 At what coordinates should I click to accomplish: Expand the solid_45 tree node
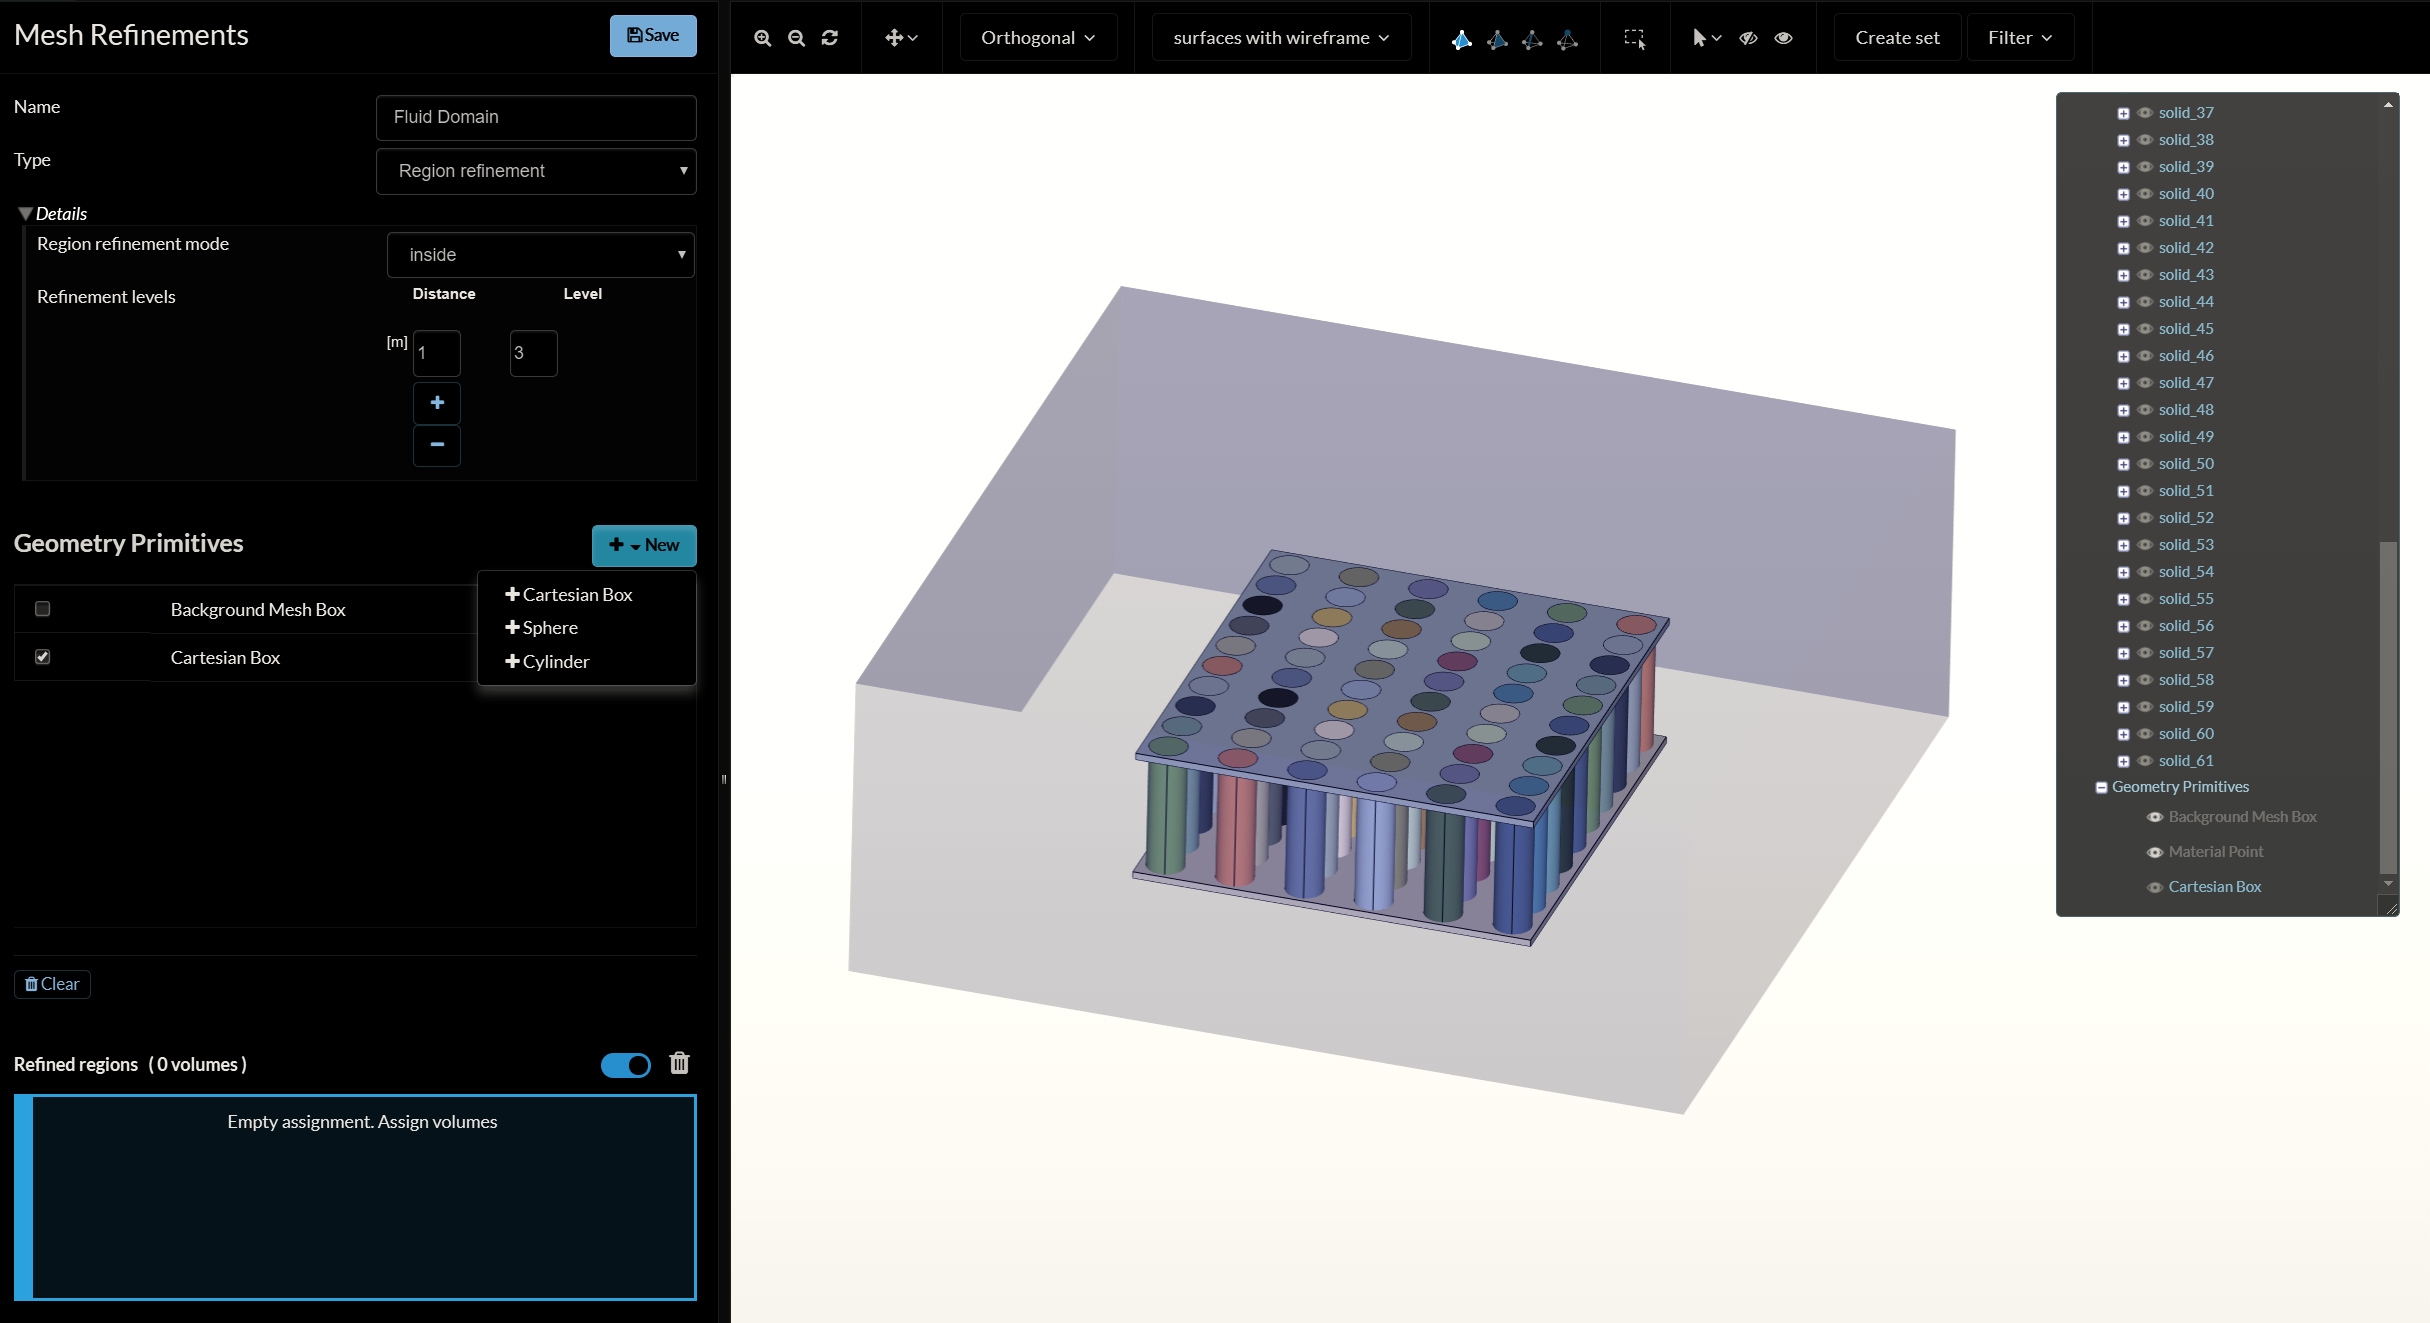coord(2123,329)
